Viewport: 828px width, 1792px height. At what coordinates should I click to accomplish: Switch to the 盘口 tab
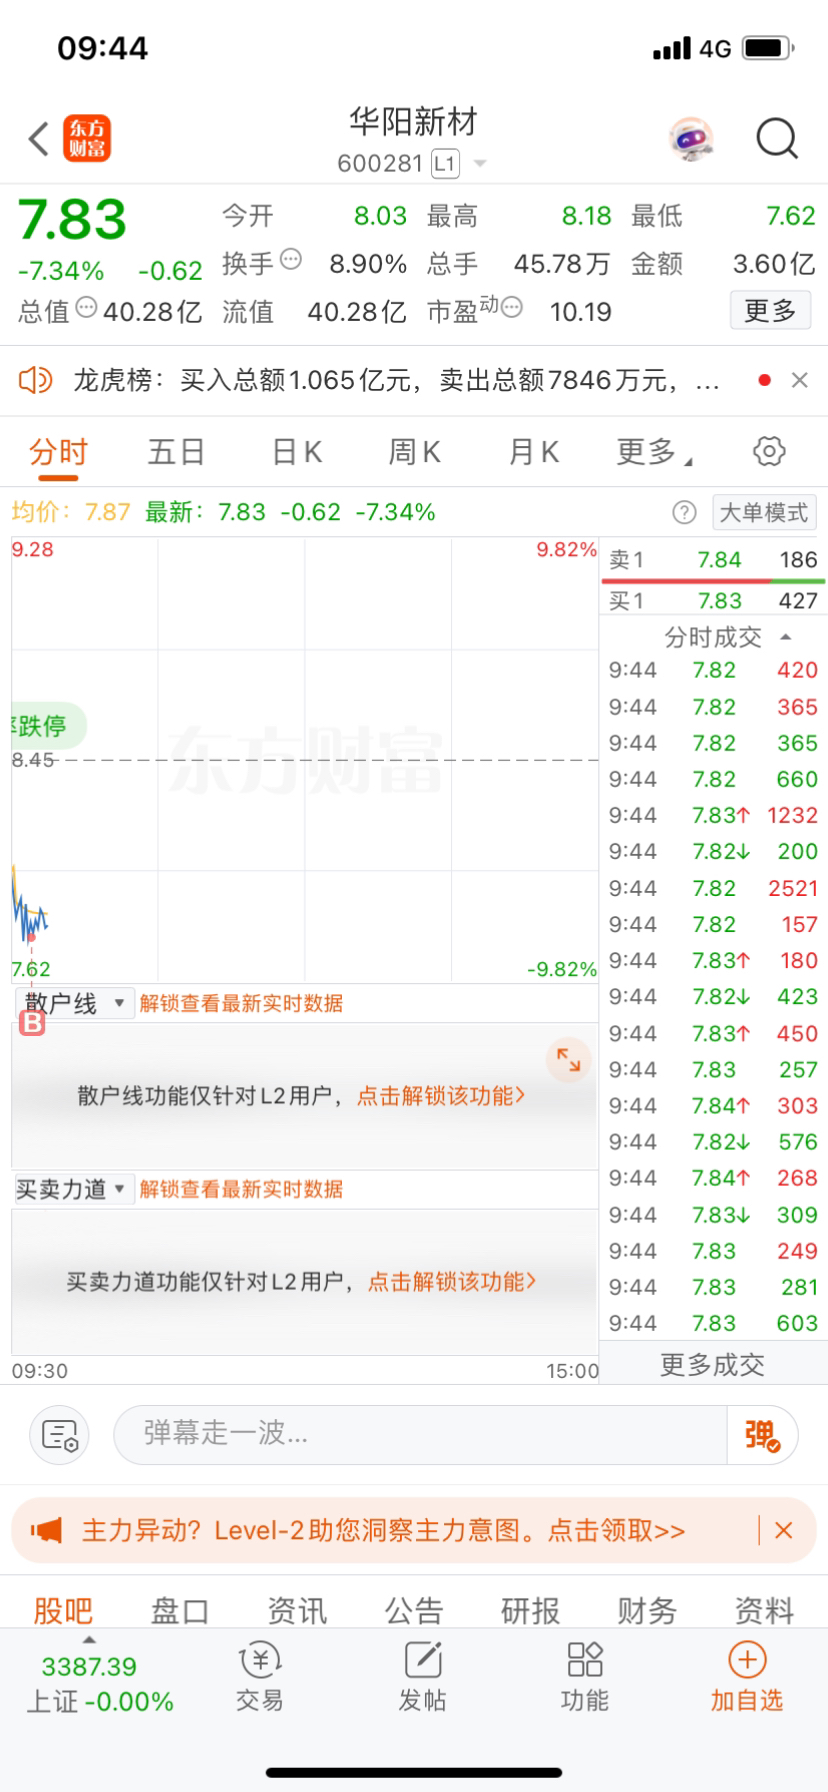point(180,1610)
